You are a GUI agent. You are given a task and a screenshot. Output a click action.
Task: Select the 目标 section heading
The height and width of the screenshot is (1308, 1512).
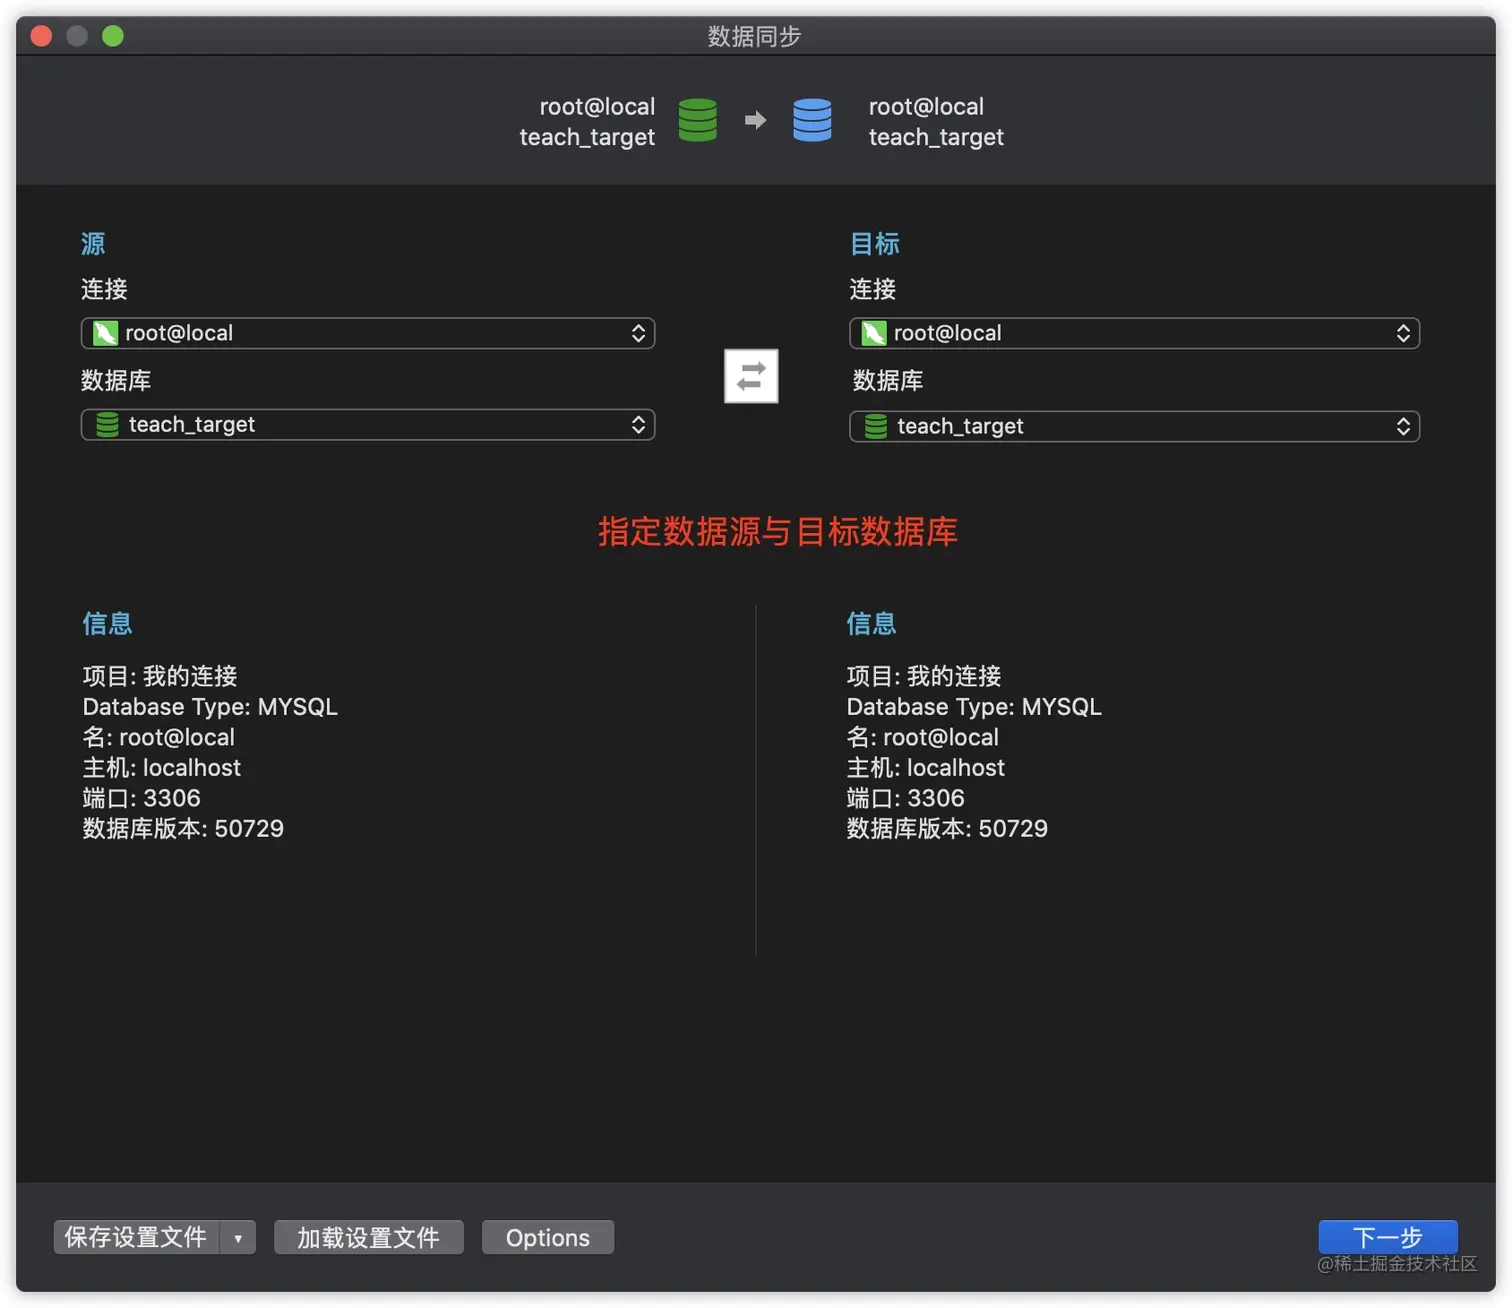(x=874, y=243)
